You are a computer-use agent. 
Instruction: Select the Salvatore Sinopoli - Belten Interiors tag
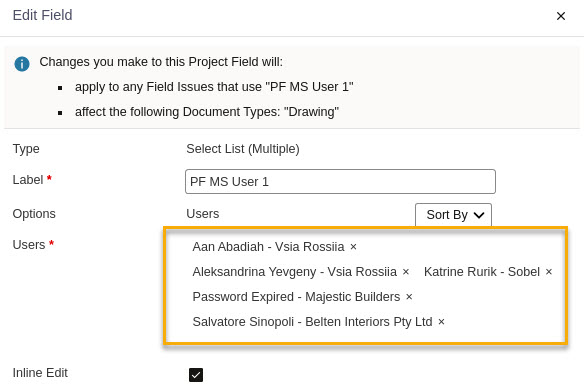tap(312, 322)
